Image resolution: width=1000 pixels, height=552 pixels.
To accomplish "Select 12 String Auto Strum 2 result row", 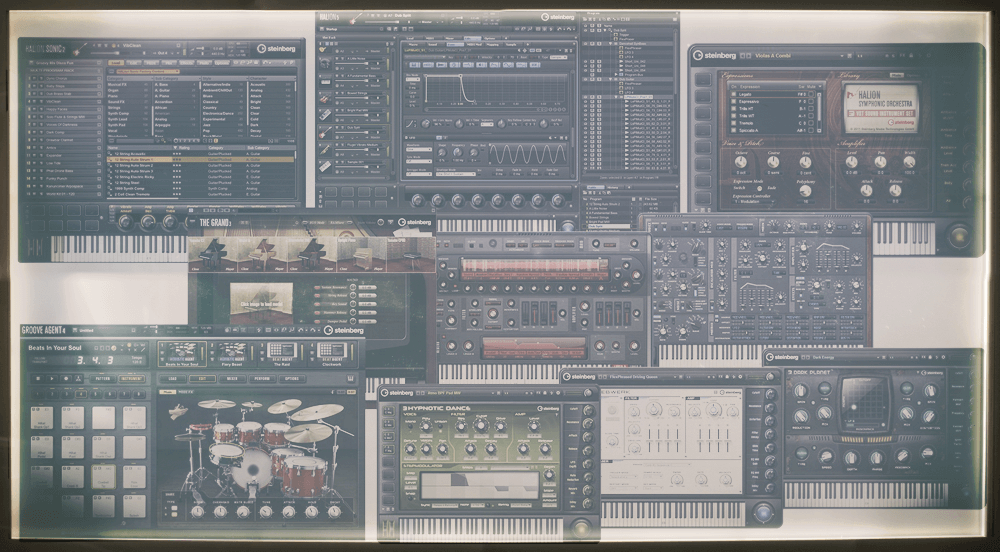I will click(201, 165).
